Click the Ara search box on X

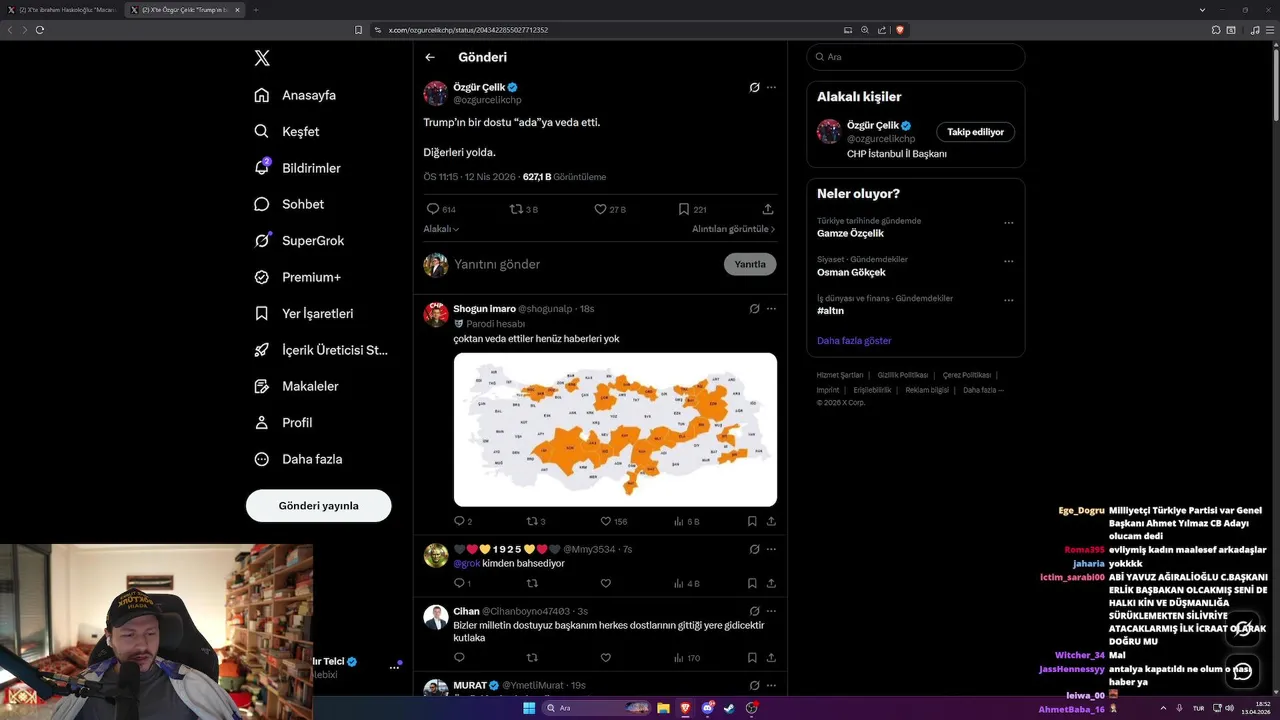pyautogui.click(x=916, y=57)
